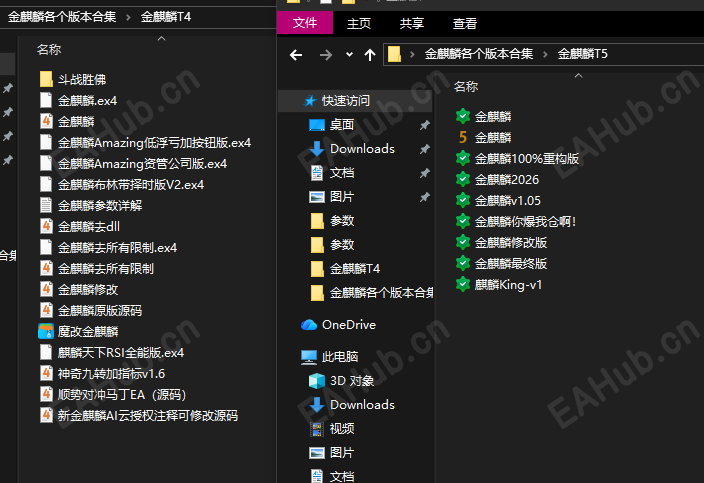Viewport: 704px width, 483px height.
Task: Click 金麒麟各个版本合集 breadcrumb in T4 window
Action: 62,17
